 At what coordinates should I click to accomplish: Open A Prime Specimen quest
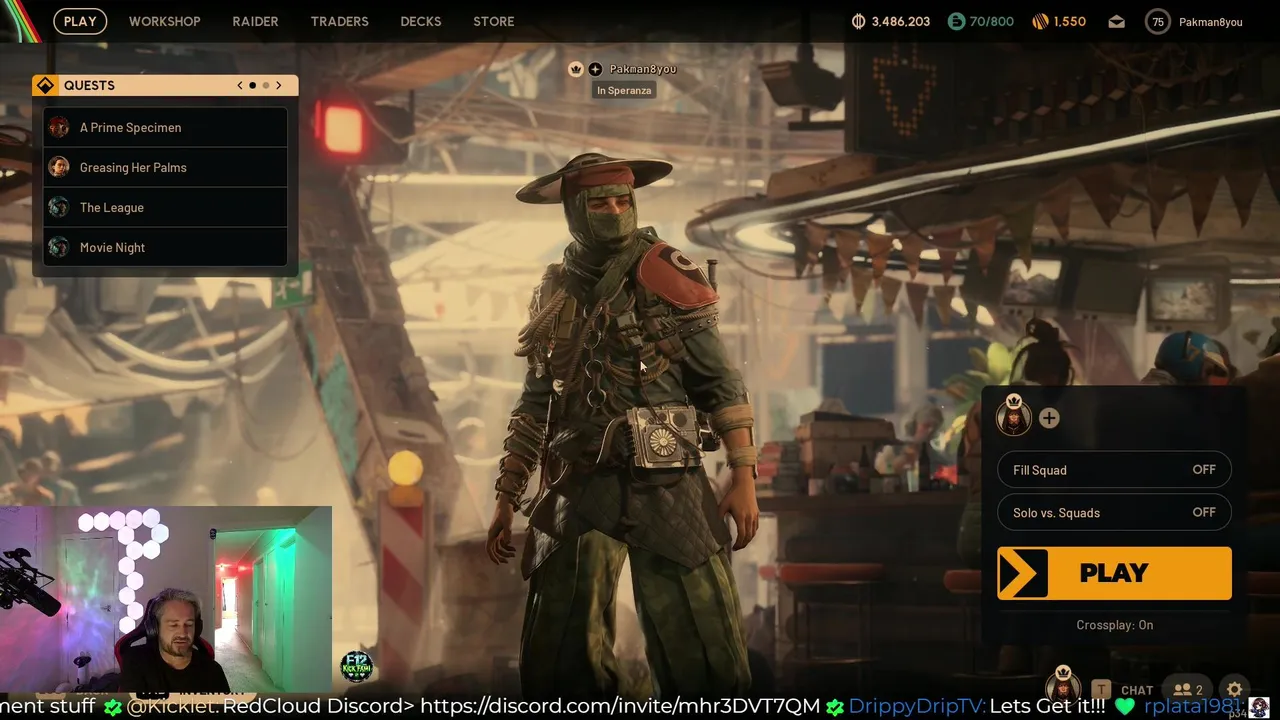pos(166,127)
